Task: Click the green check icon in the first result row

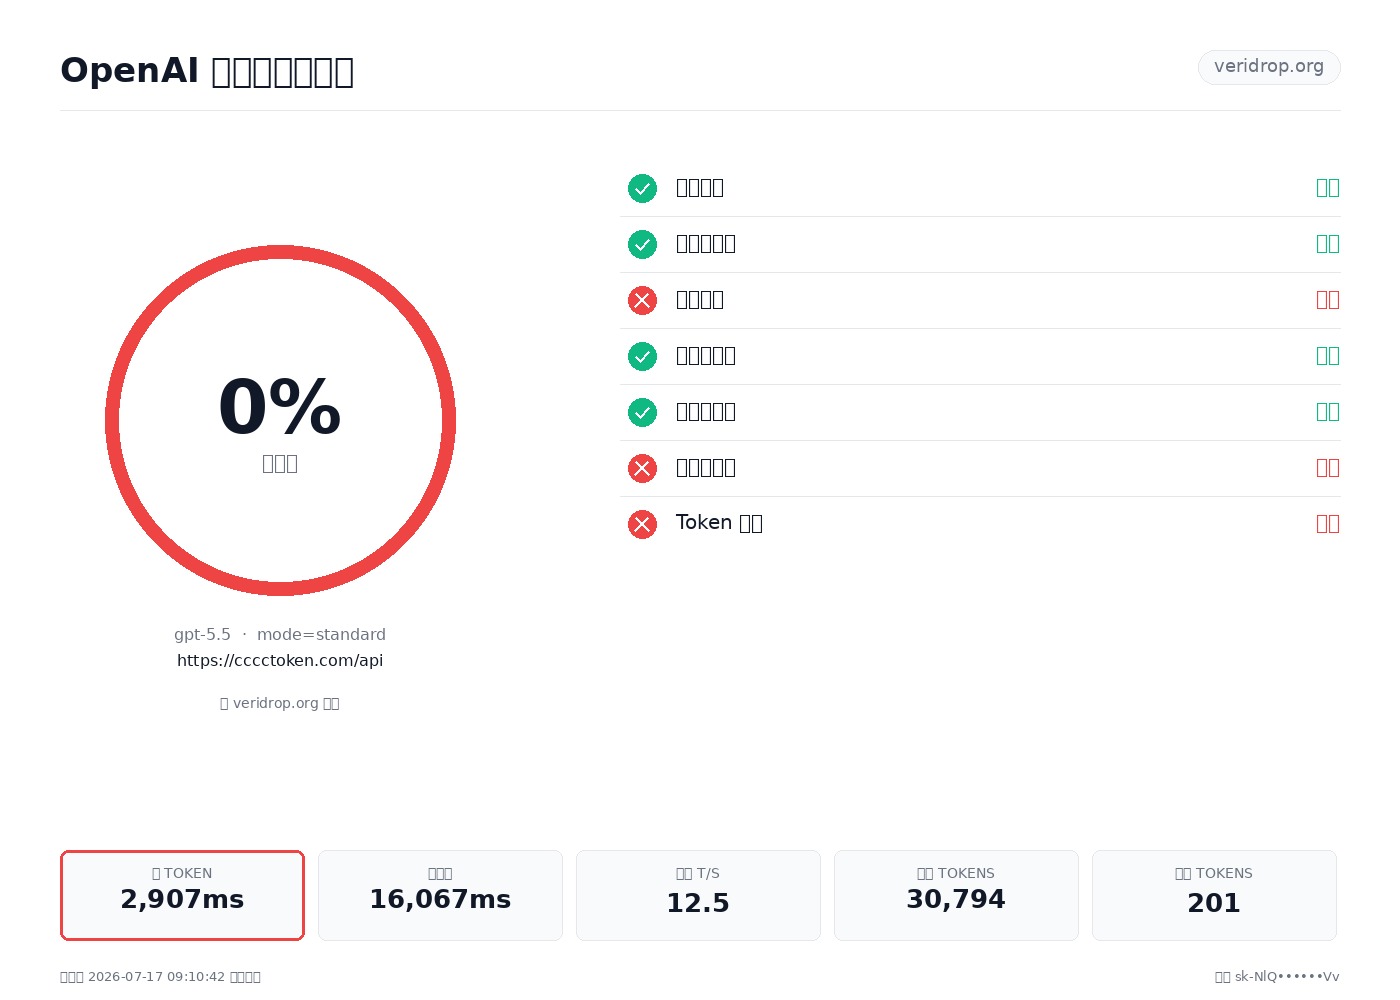Action: (642, 188)
